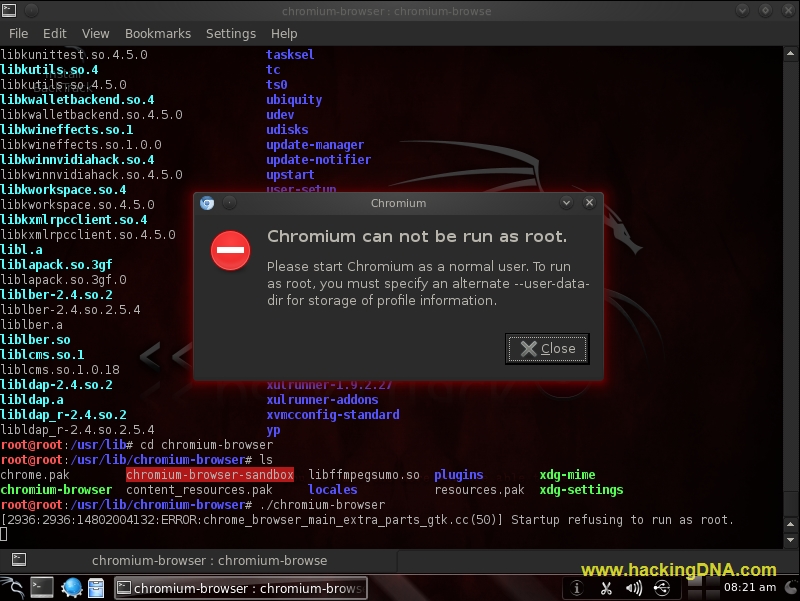Open the BackTrack dragon application launcher
This screenshot has height=601, width=800.
[13, 588]
